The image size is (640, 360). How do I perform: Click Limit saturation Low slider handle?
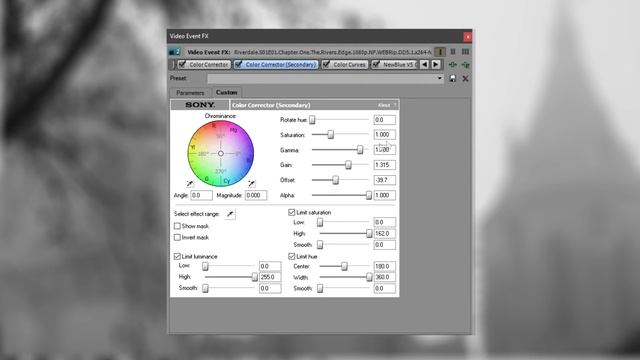point(320,222)
